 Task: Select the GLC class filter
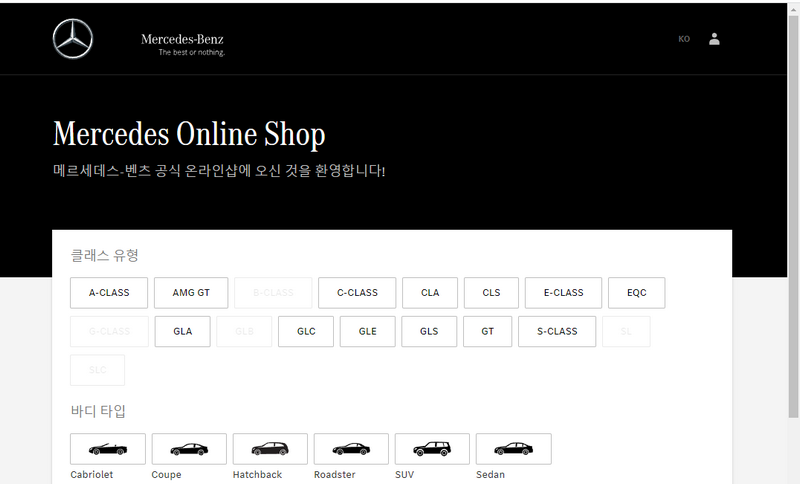pyautogui.click(x=306, y=332)
